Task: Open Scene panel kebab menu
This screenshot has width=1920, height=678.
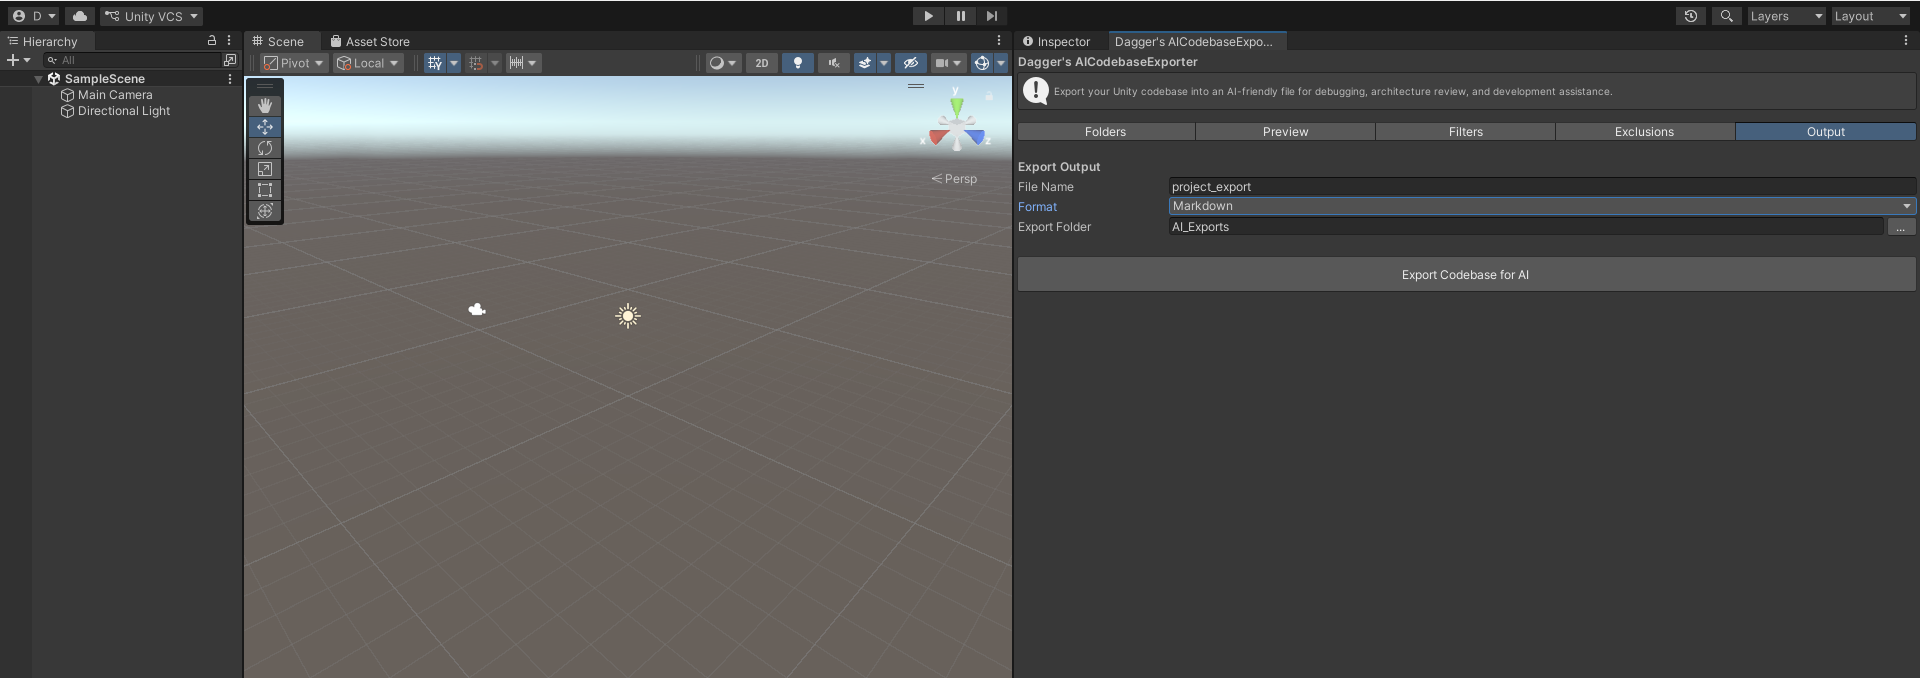Action: click(x=998, y=41)
